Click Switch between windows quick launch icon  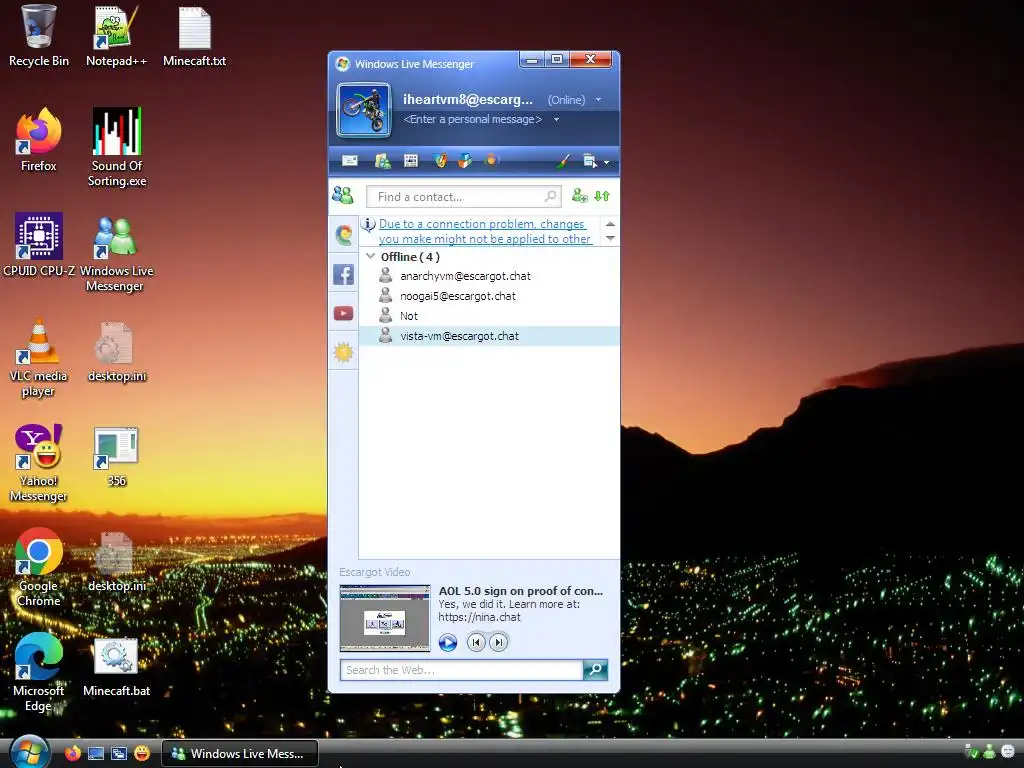click(119, 754)
